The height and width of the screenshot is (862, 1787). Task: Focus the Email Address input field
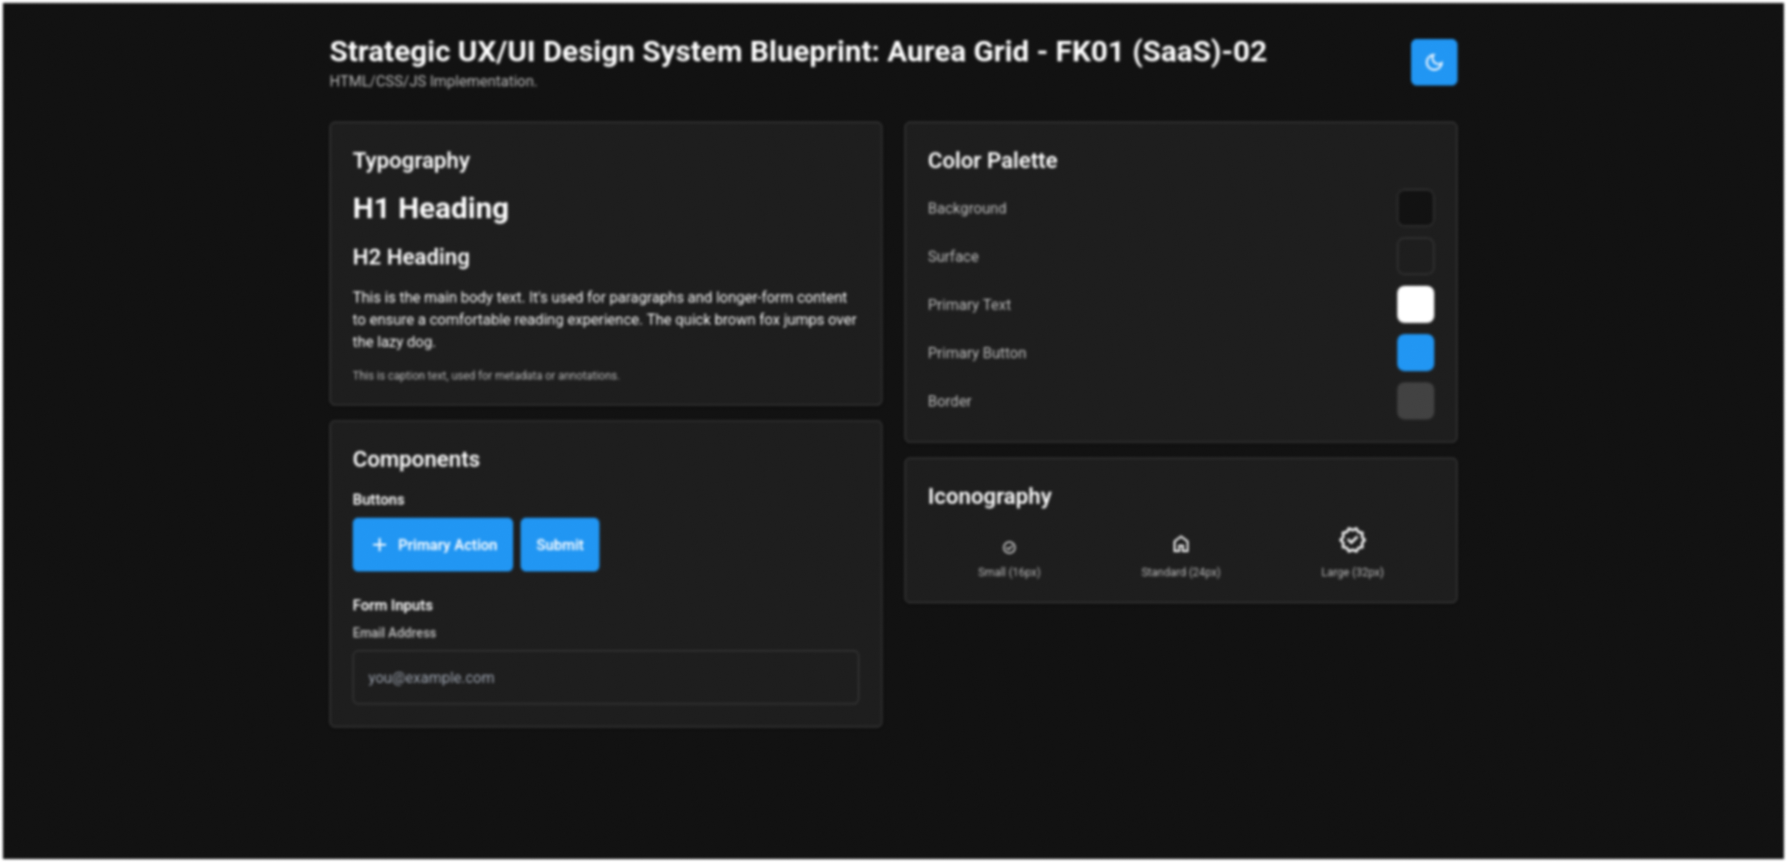point(605,678)
